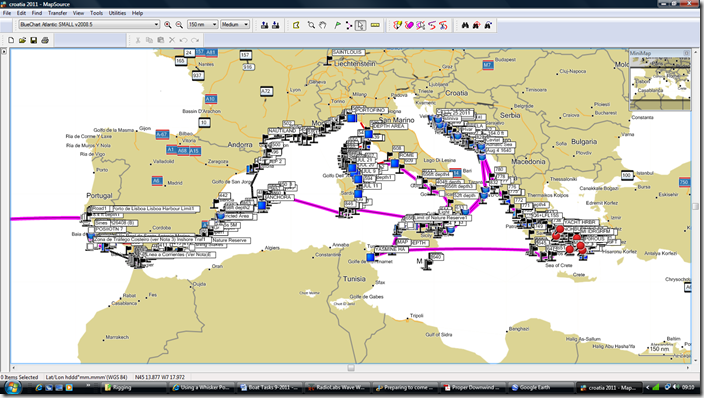
Task: Open the Utilities menu
Action: pos(117,13)
